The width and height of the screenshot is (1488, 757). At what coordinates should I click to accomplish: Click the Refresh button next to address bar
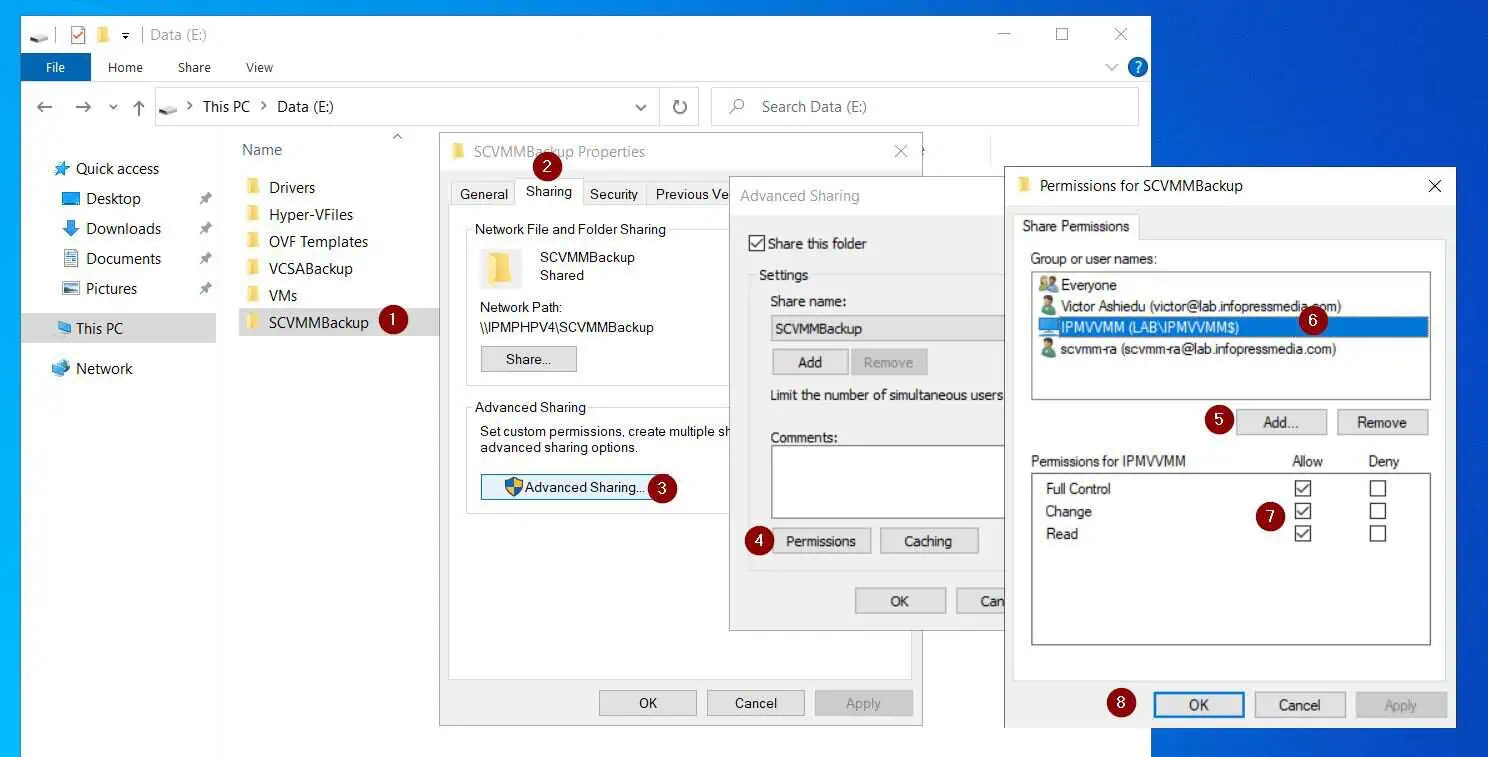(680, 107)
